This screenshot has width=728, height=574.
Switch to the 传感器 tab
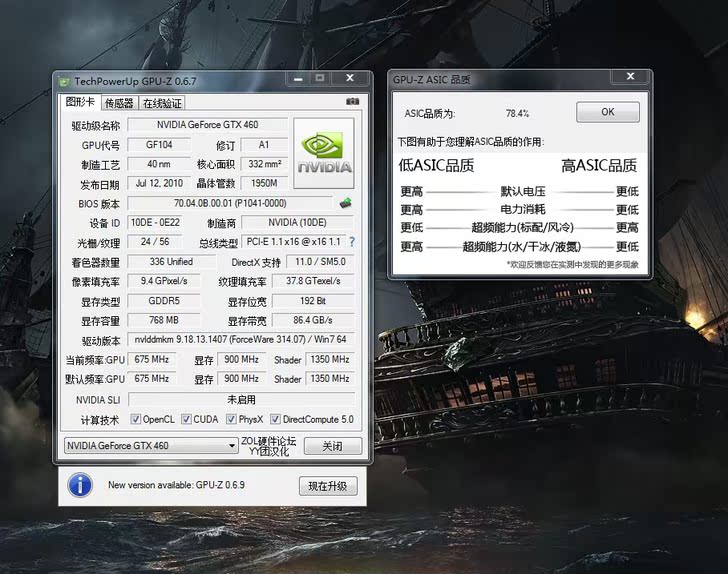(x=119, y=103)
